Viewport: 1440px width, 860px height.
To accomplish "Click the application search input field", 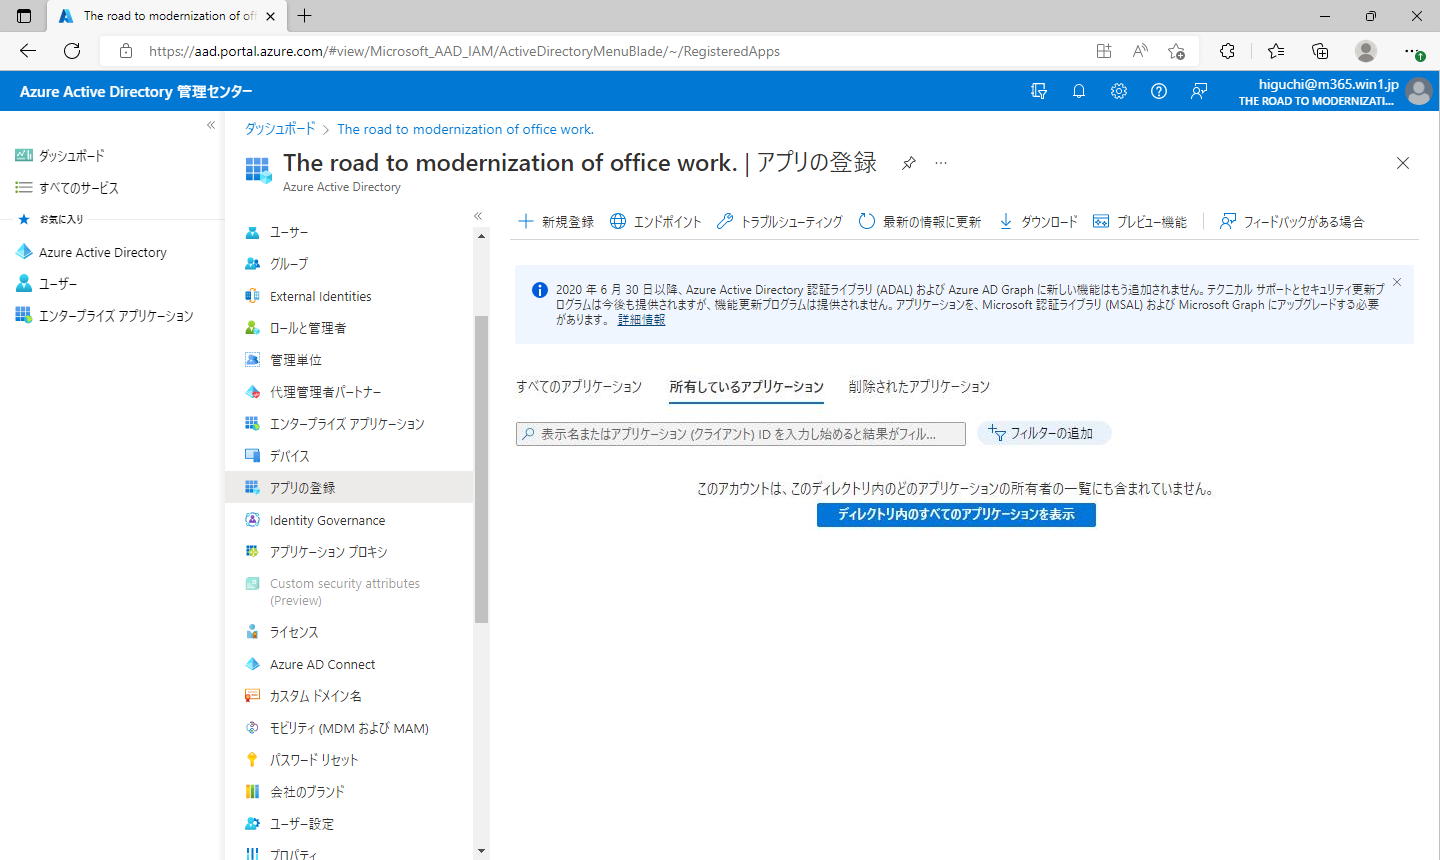I will click(x=741, y=434).
